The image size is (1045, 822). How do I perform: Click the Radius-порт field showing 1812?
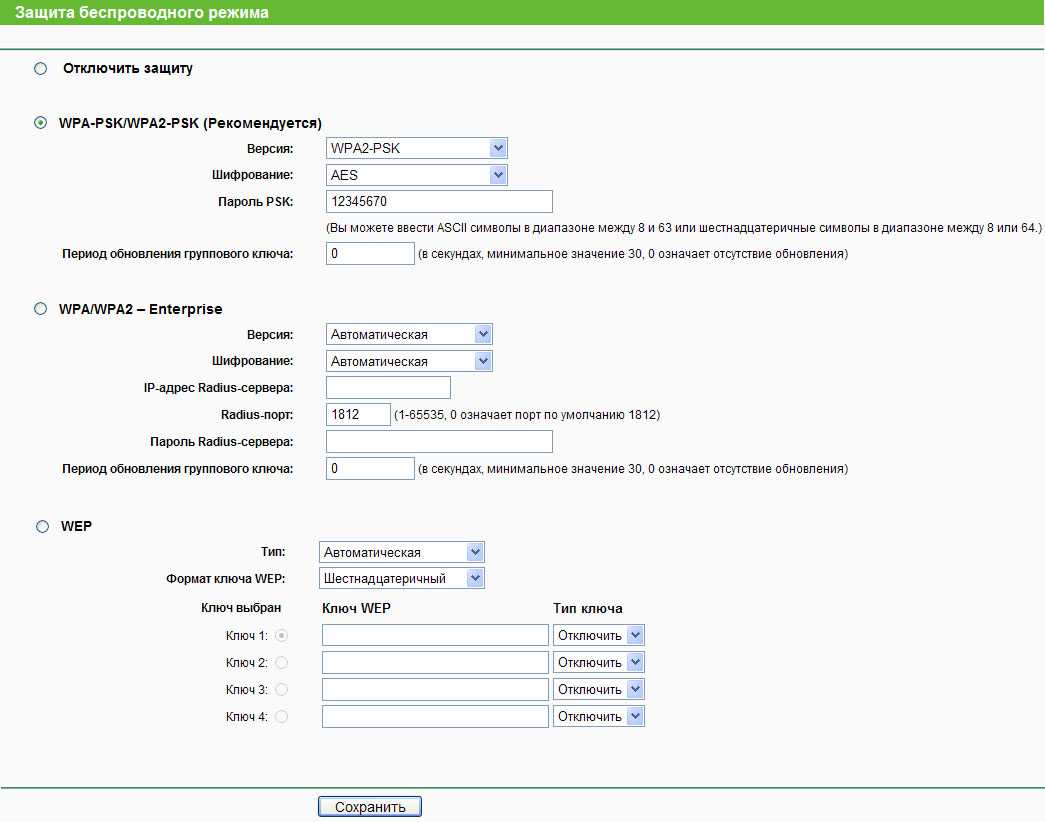pos(358,414)
